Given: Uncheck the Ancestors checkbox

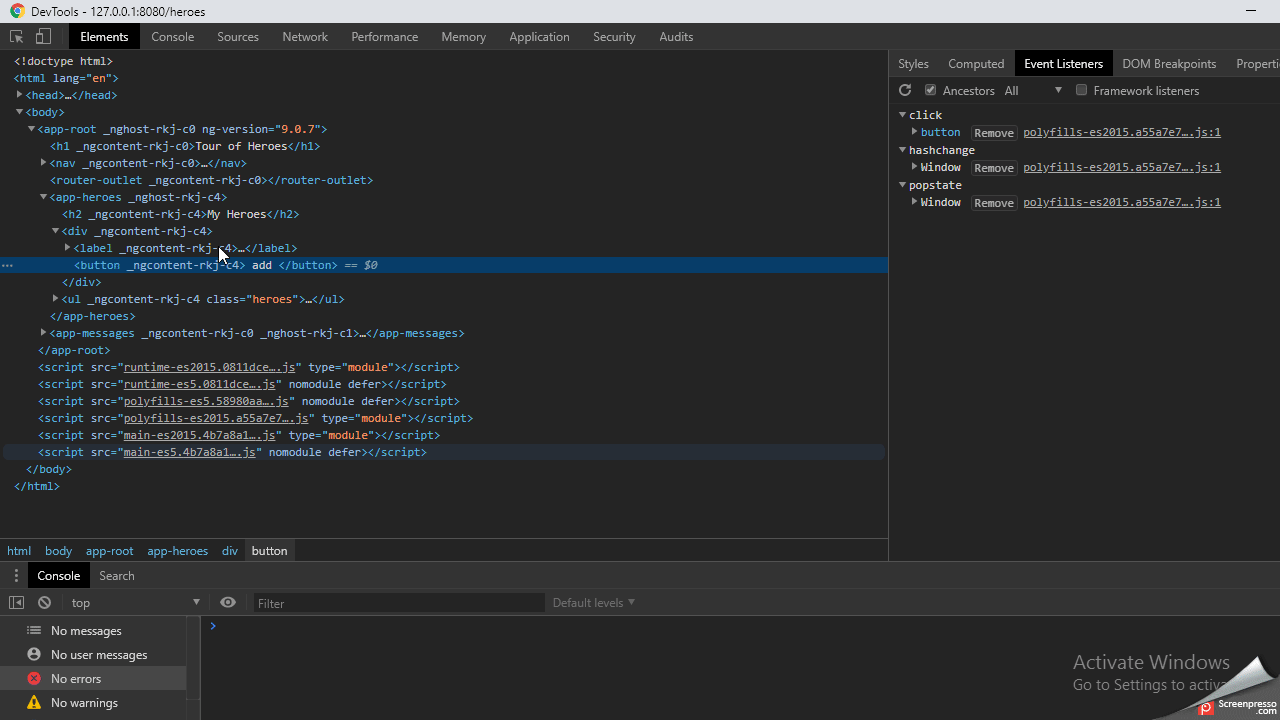Looking at the screenshot, I should tap(930, 90).
